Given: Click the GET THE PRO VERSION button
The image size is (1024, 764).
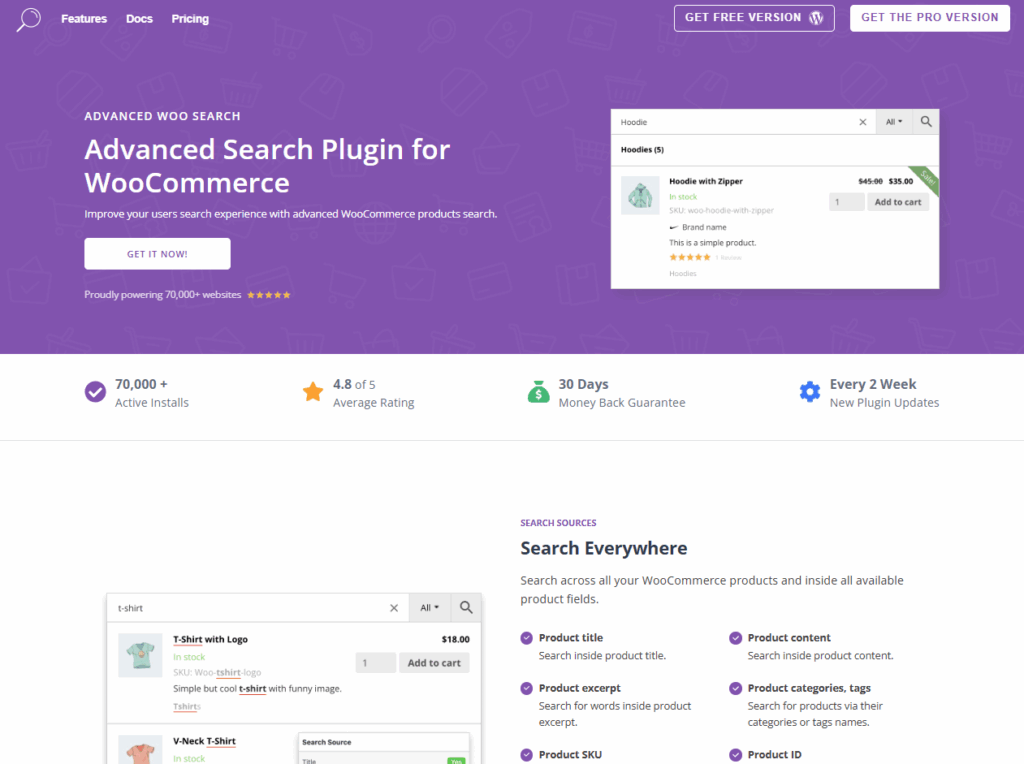Looking at the screenshot, I should click(929, 17).
